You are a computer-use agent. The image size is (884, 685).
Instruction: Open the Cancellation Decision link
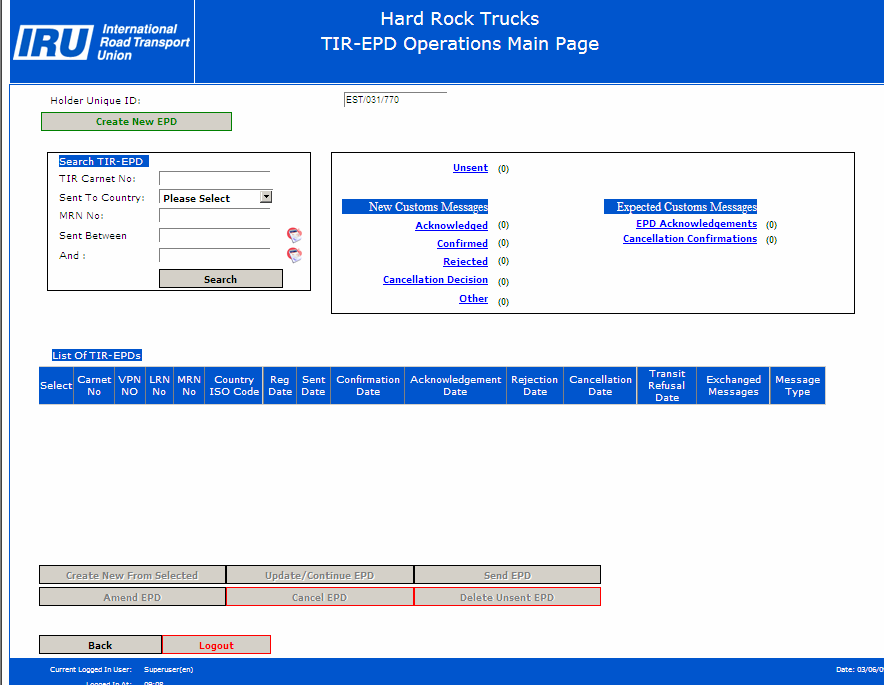pyautogui.click(x=435, y=280)
